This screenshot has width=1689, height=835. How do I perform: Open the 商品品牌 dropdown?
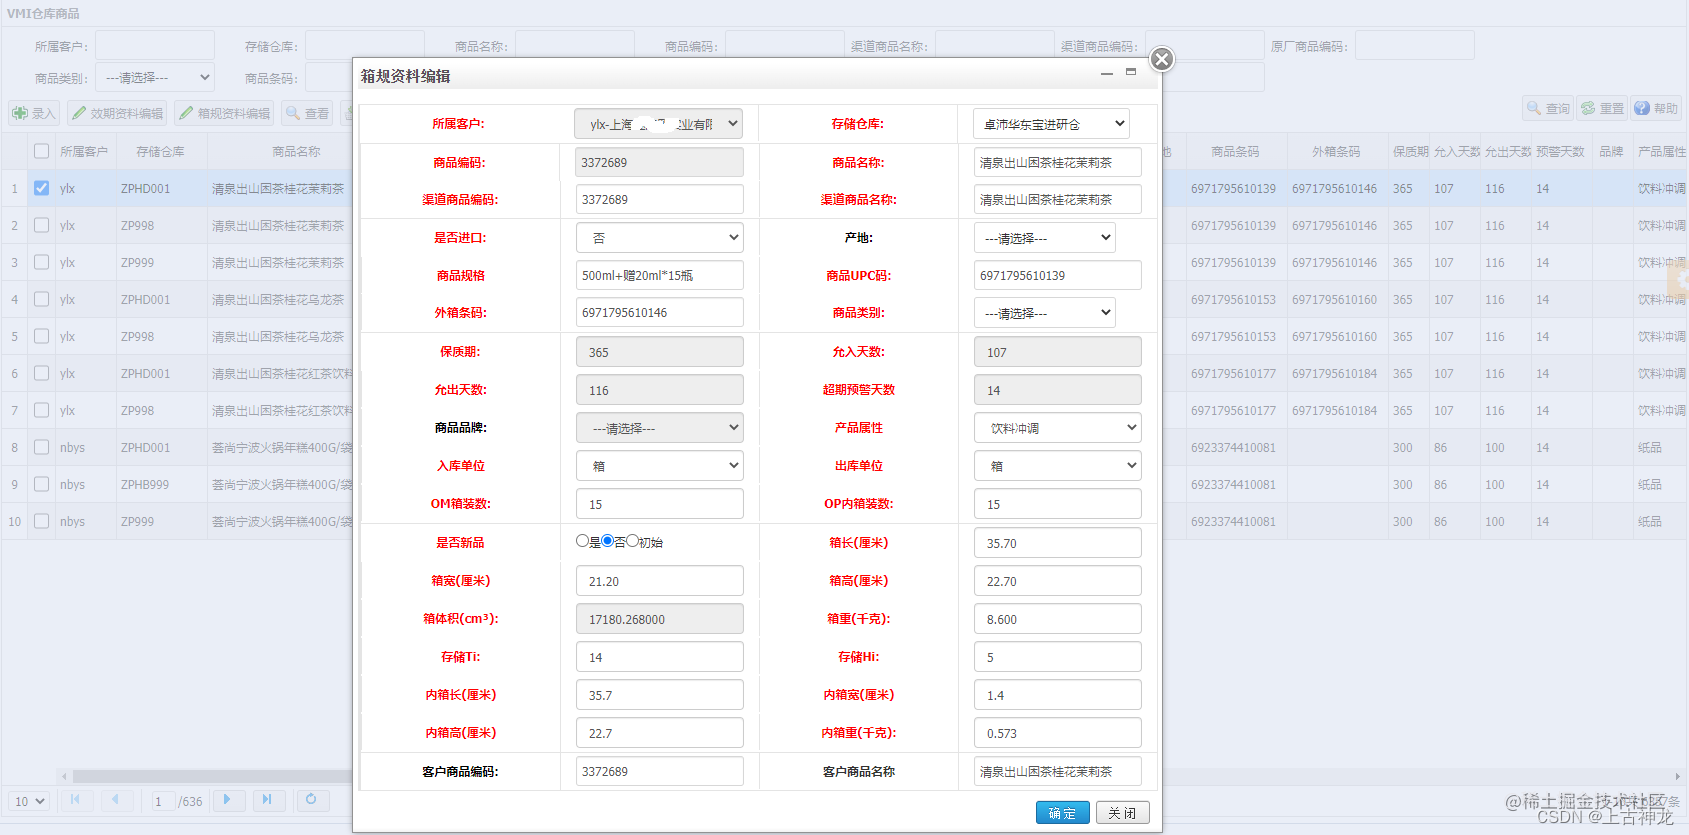point(659,428)
